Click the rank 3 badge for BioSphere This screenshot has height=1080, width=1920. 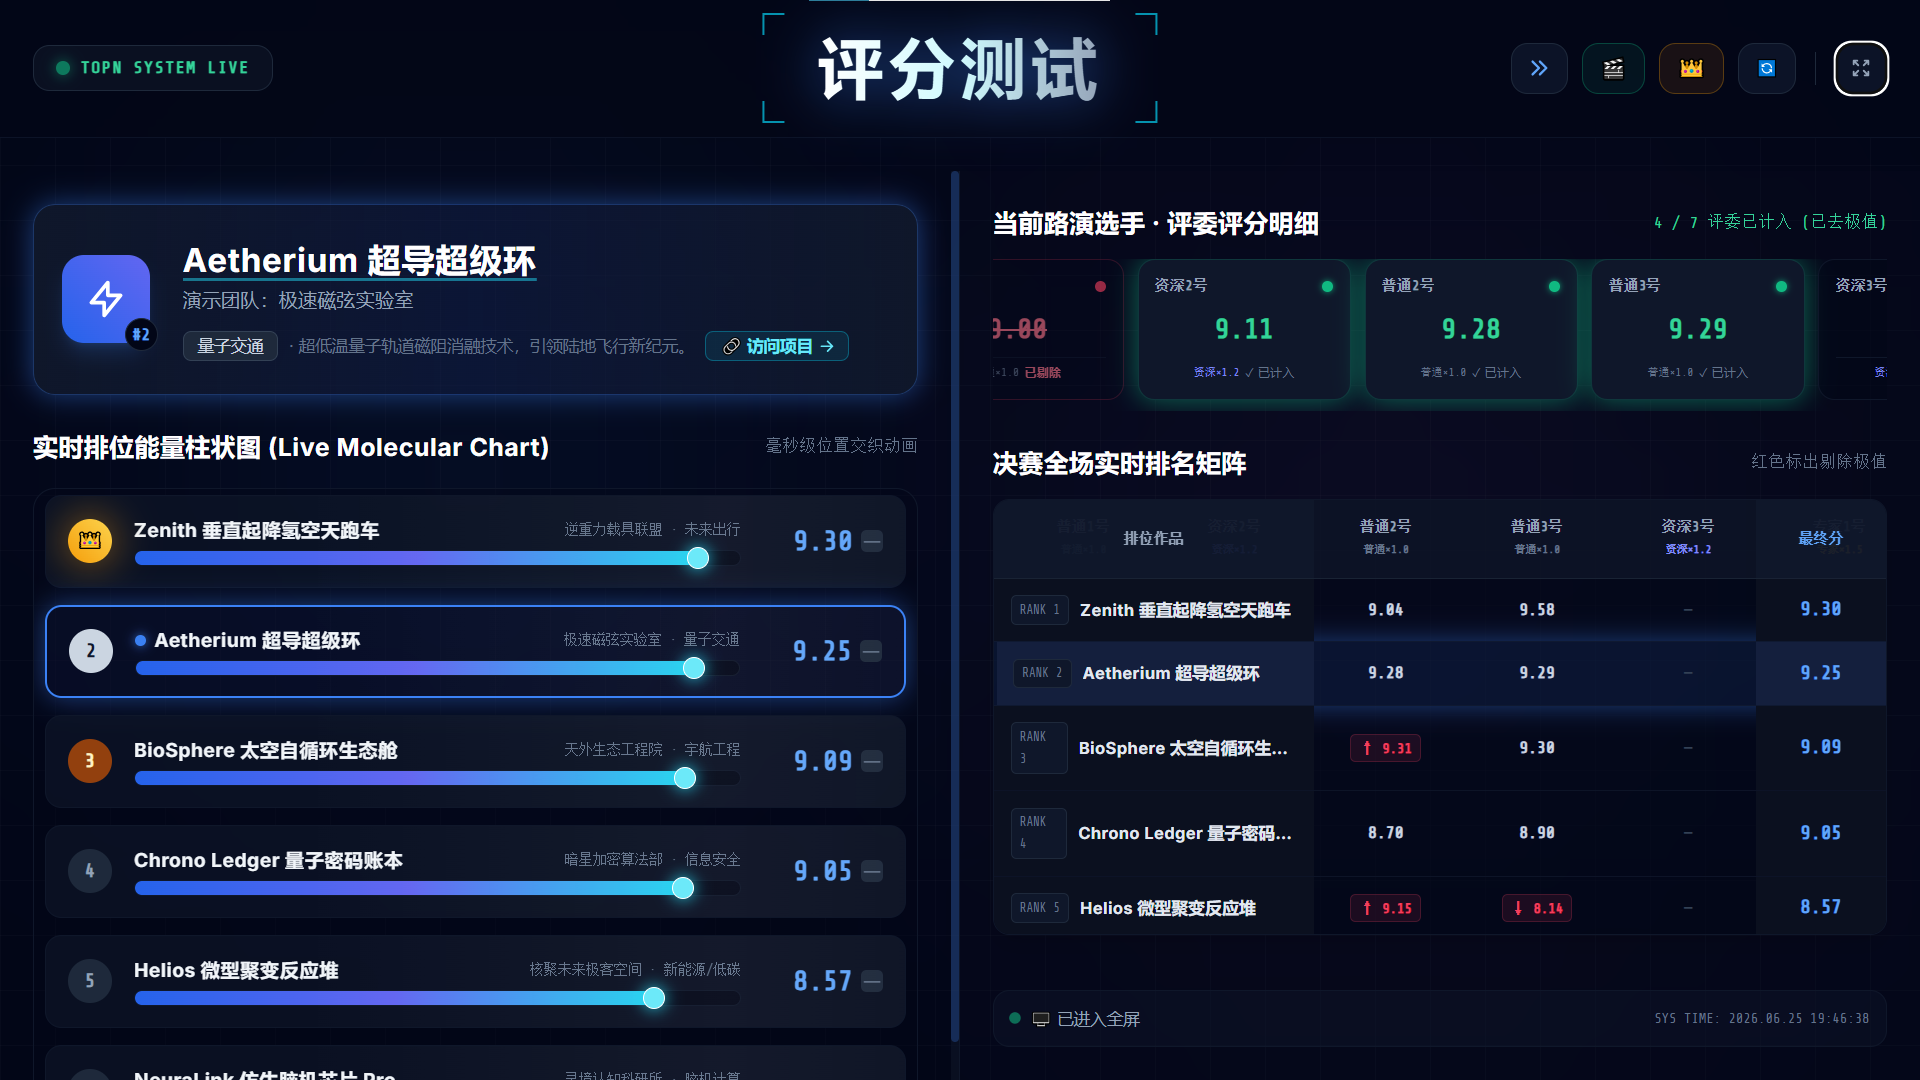tap(90, 761)
